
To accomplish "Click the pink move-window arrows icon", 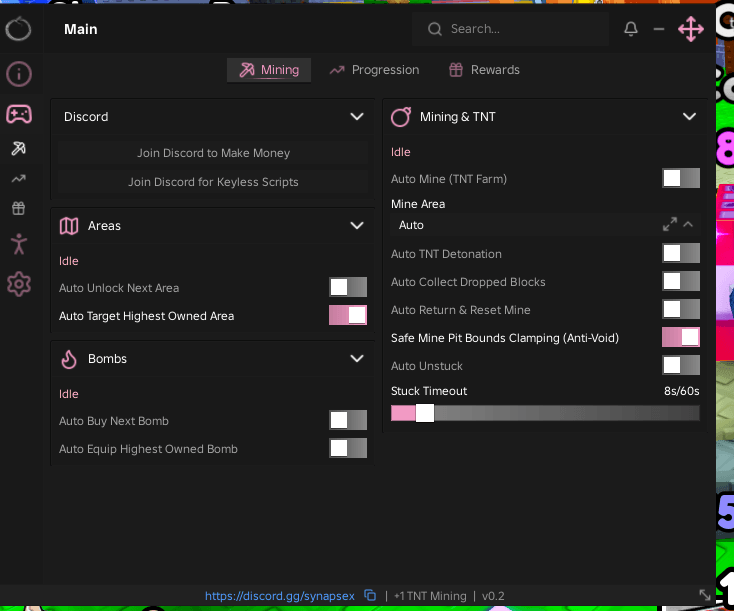I will [x=690, y=29].
